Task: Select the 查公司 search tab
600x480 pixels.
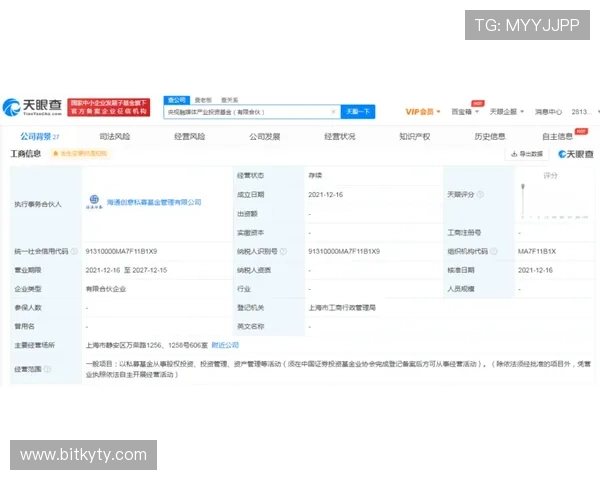Action: [x=177, y=100]
